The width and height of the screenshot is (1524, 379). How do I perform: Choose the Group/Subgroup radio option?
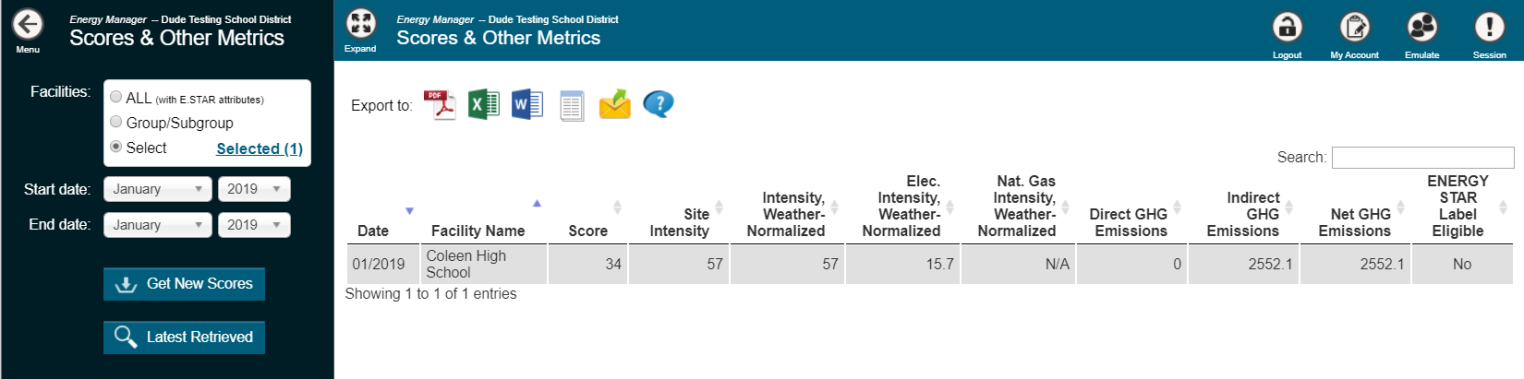pyautogui.click(x=116, y=122)
